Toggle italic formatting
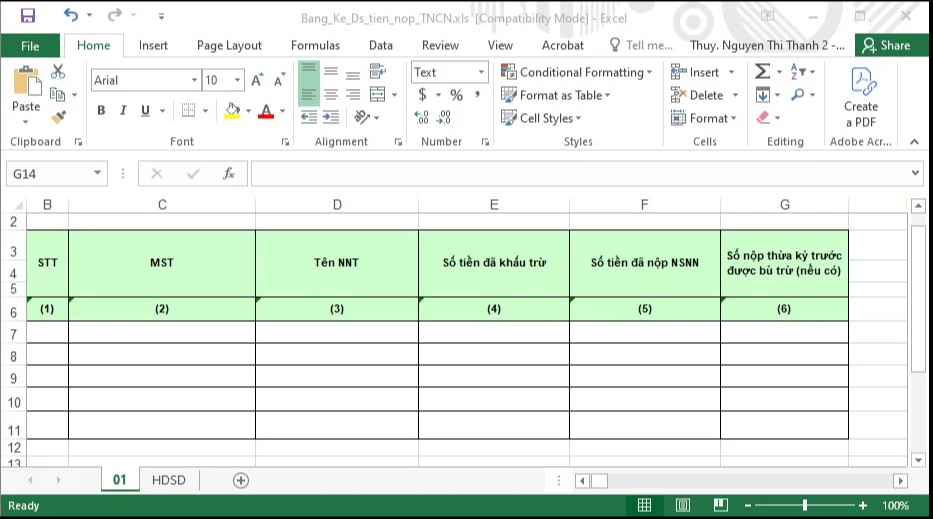The width and height of the screenshot is (933, 519). pos(123,111)
